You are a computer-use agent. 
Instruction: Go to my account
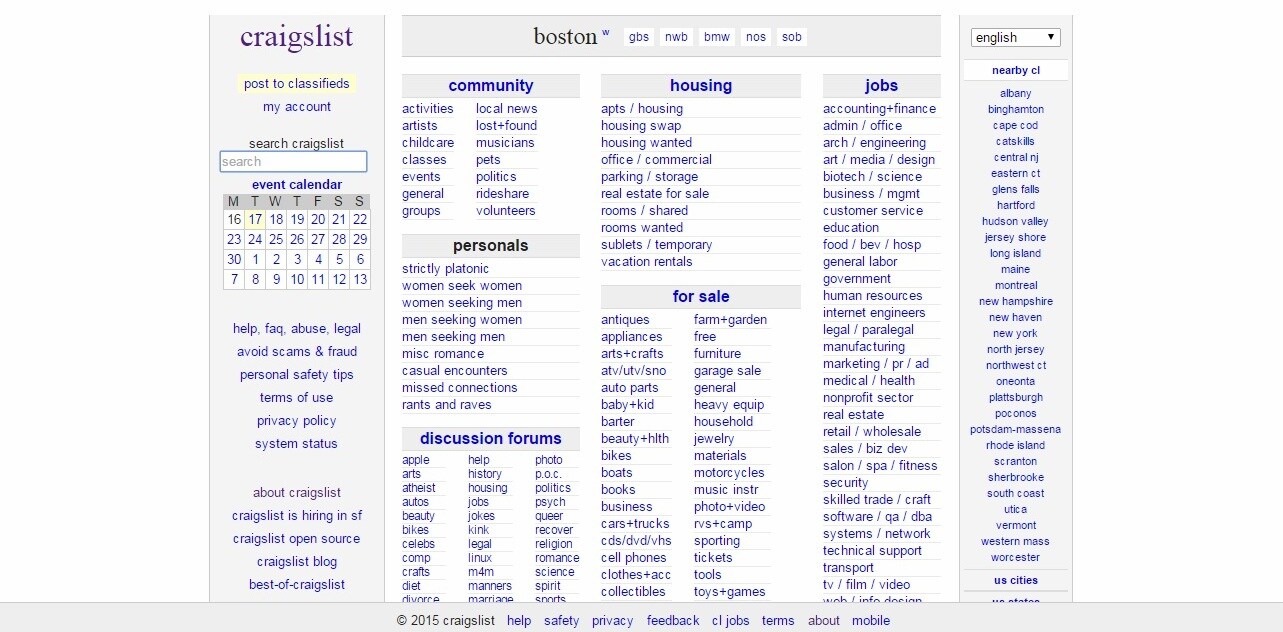point(297,107)
